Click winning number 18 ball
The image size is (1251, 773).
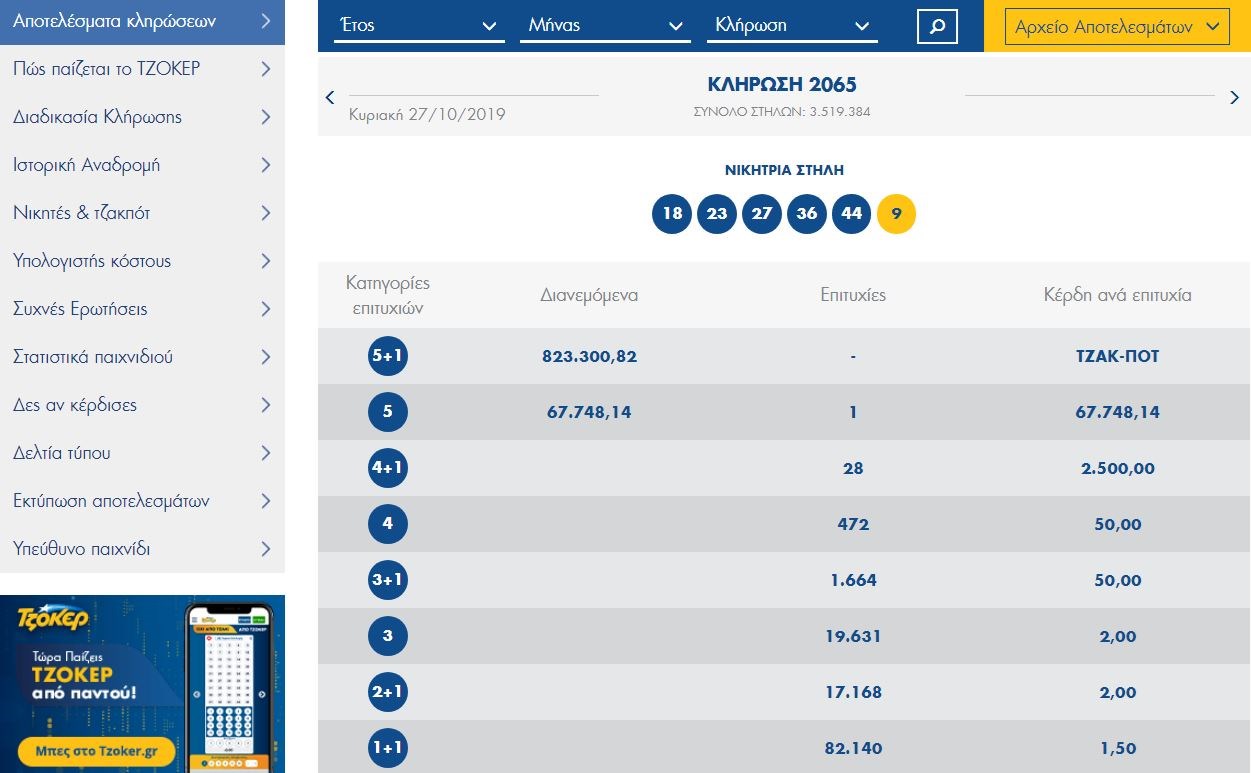click(672, 213)
